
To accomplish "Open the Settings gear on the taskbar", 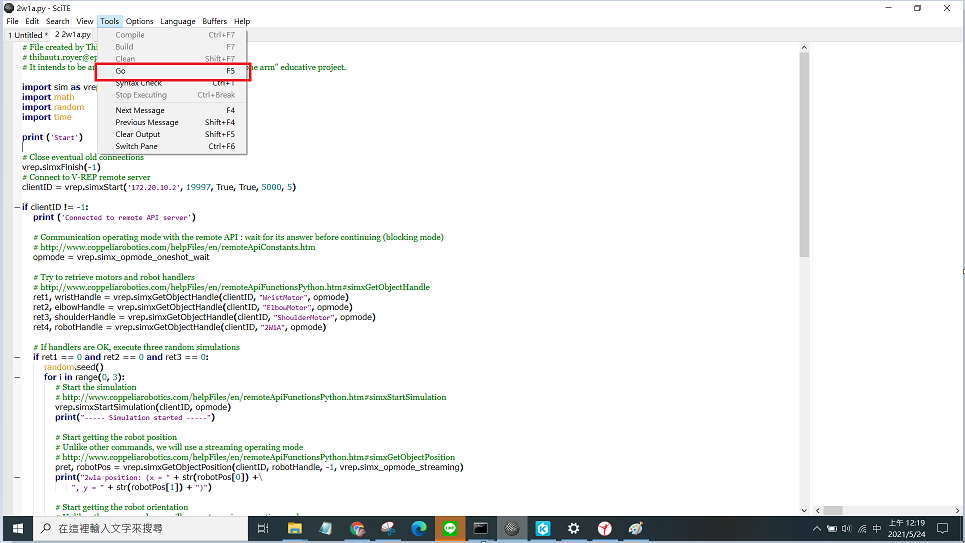I will click(574, 528).
